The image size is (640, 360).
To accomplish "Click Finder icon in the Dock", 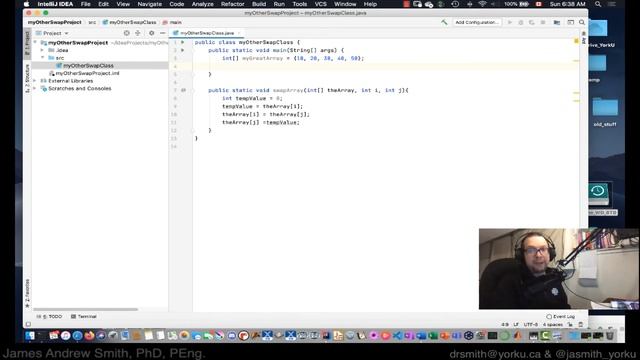I will [30, 336].
